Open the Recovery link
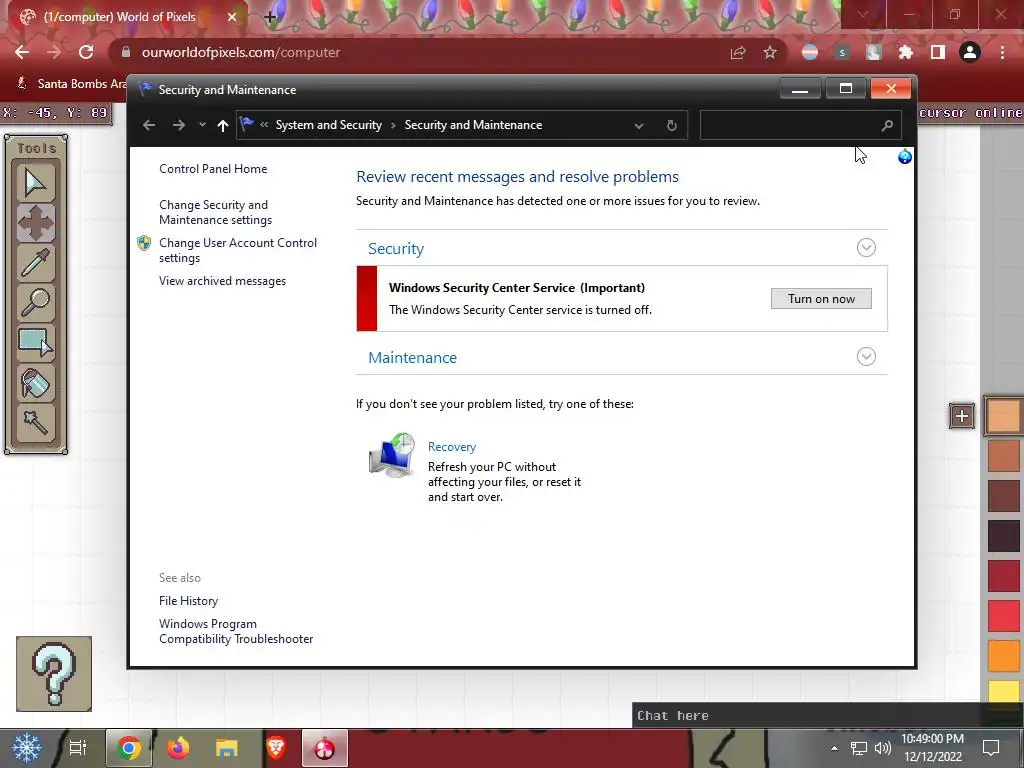Image resolution: width=1024 pixels, height=768 pixels. 452,447
